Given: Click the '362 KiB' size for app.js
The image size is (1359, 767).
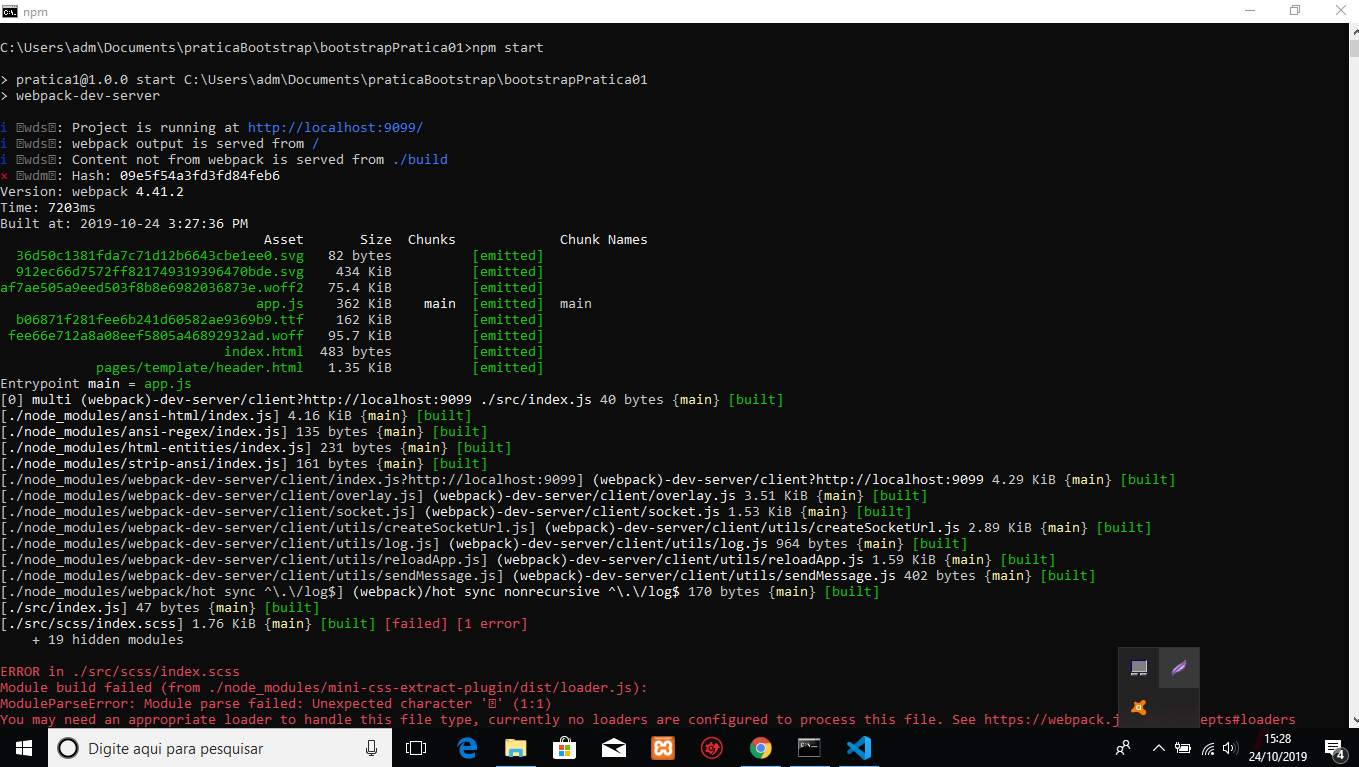Looking at the screenshot, I should 364,304.
